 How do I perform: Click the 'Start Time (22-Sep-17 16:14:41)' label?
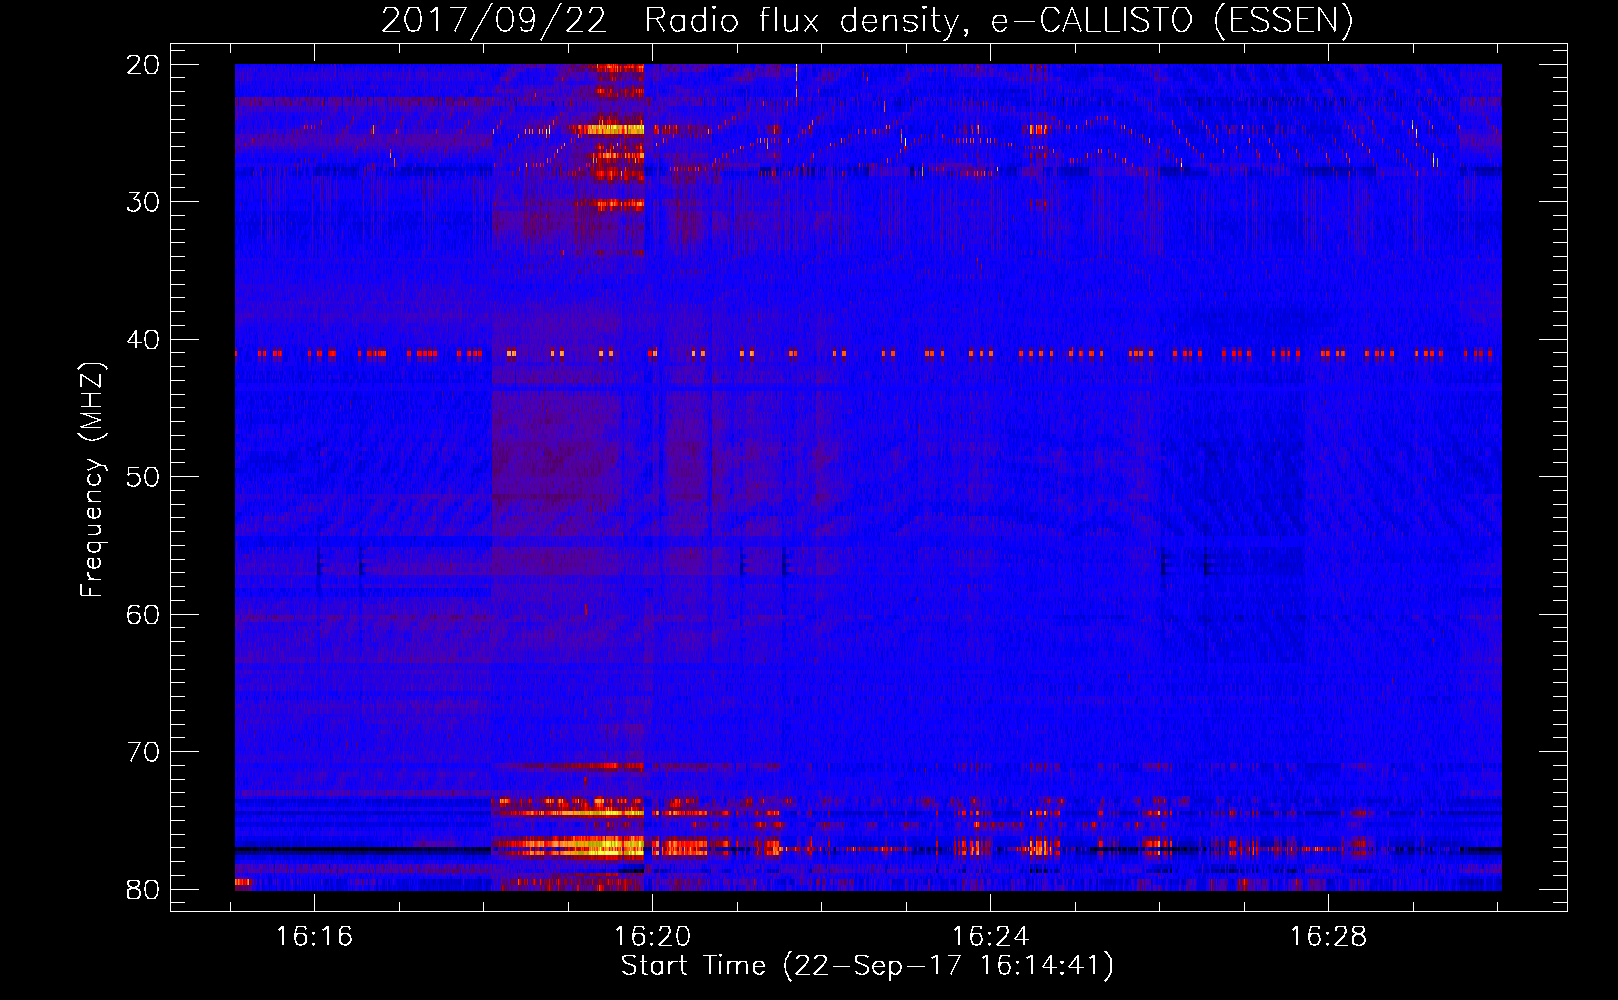[867, 966]
